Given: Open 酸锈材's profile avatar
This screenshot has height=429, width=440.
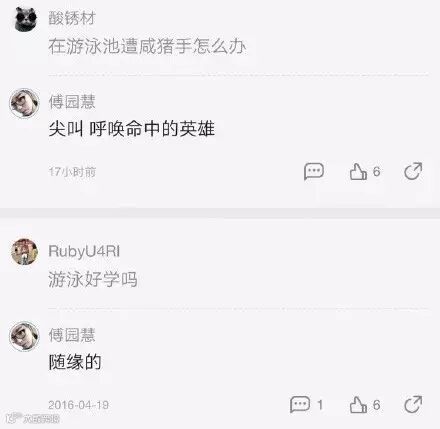Looking at the screenshot, I should [25, 19].
